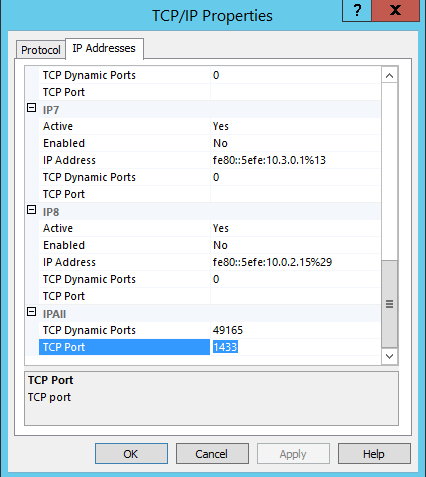Screen dimensions: 426x477
Task: Click scroll up arrow in property list
Action: (x=389, y=75)
